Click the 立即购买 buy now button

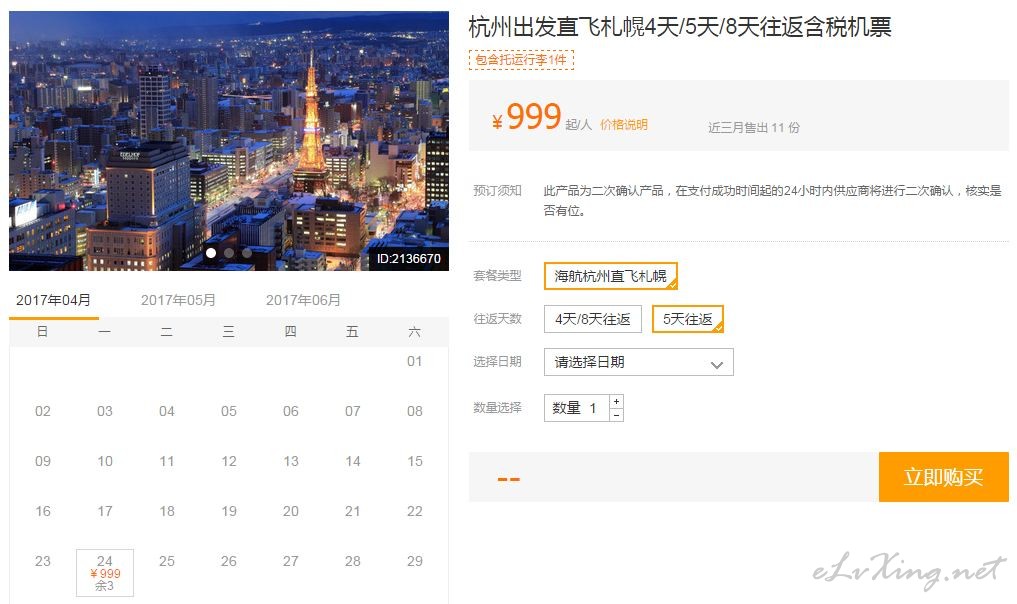point(944,477)
